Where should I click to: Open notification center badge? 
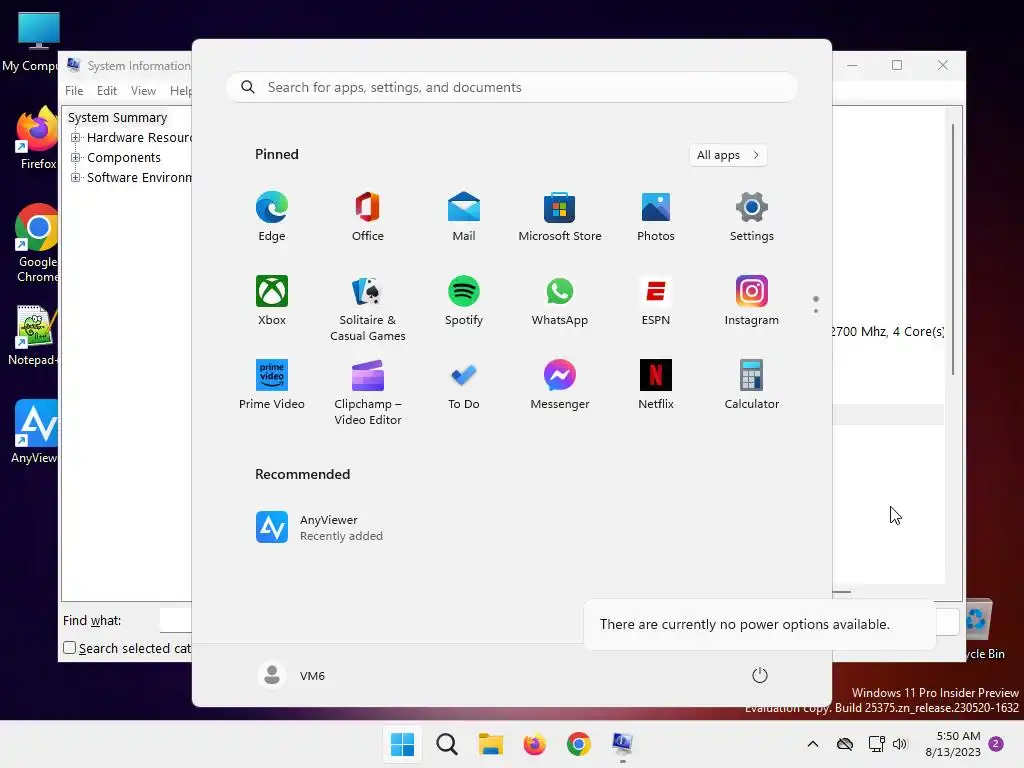coord(996,744)
